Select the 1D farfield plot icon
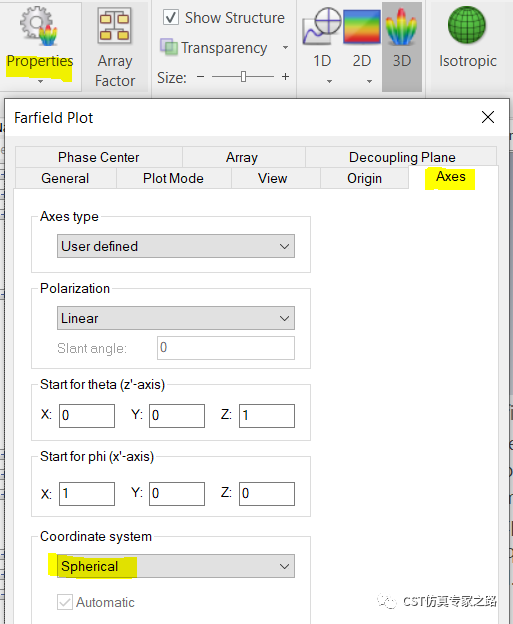Image resolution: width=513 pixels, height=624 pixels. pos(322,26)
